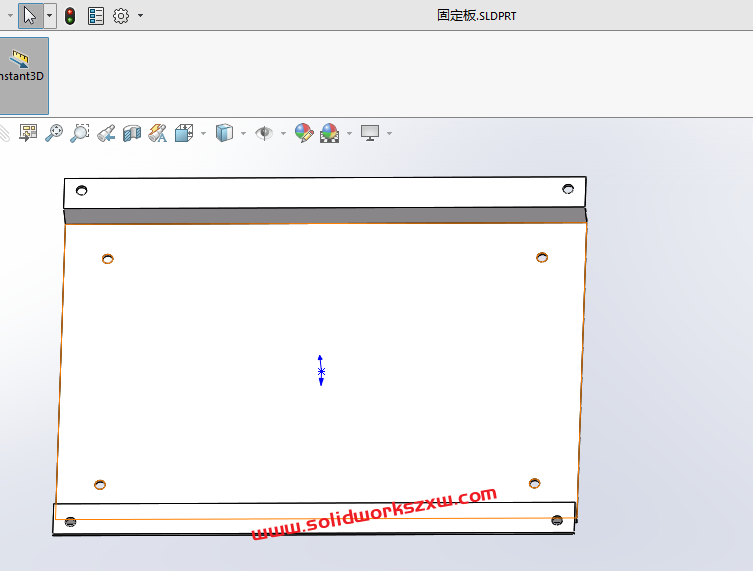Open the View Settings monitor icon
This screenshot has width=753, height=571.
pos(370,133)
